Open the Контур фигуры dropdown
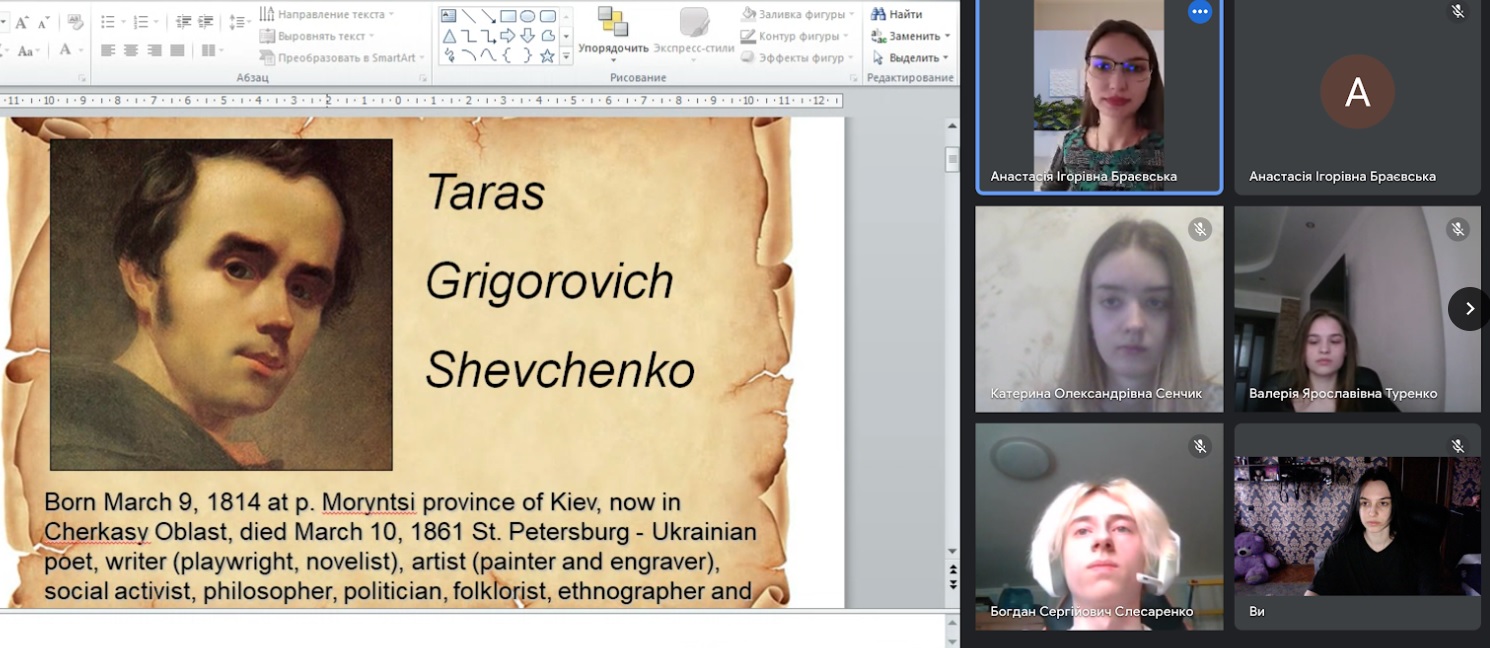This screenshot has width=1490, height=648. (846, 36)
